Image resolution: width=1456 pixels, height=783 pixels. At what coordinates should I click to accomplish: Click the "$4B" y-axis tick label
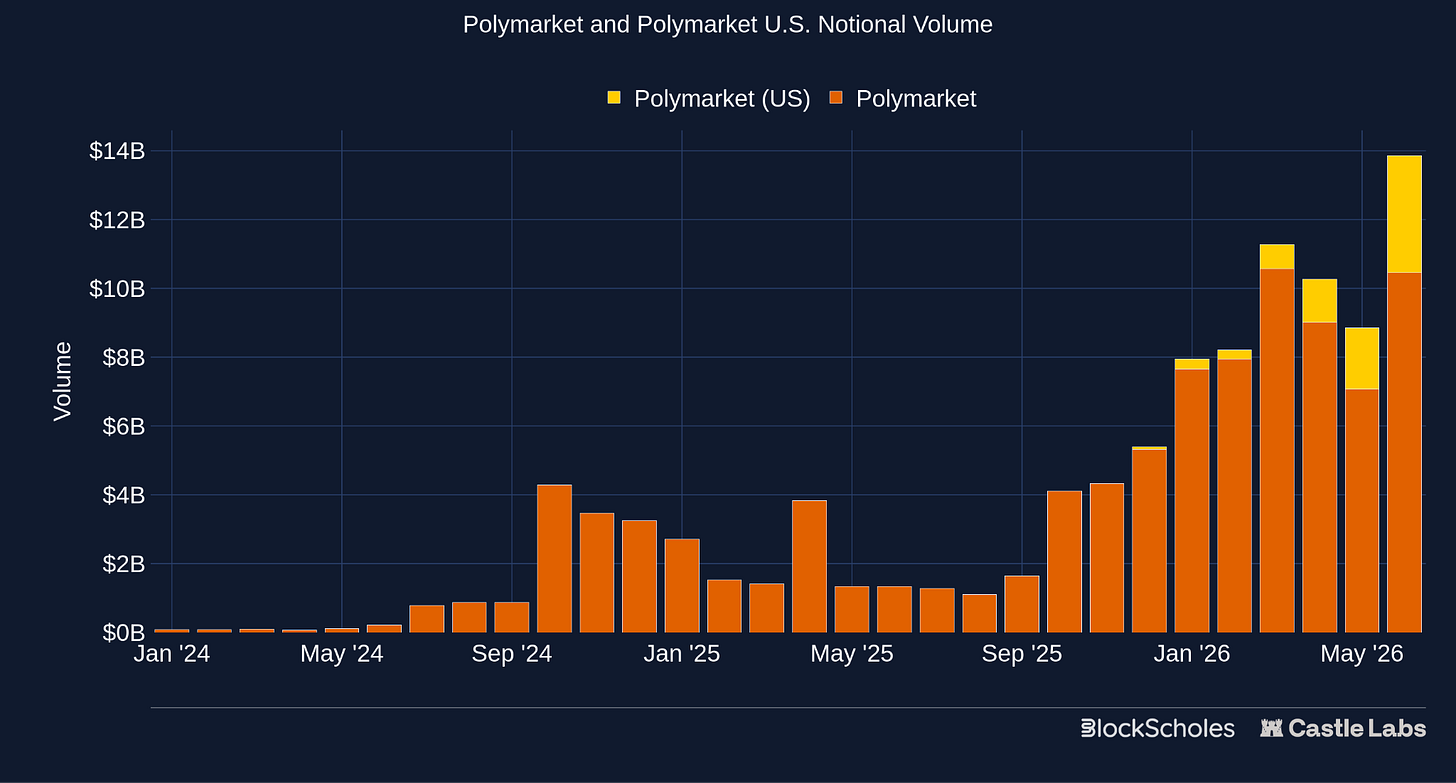124,495
